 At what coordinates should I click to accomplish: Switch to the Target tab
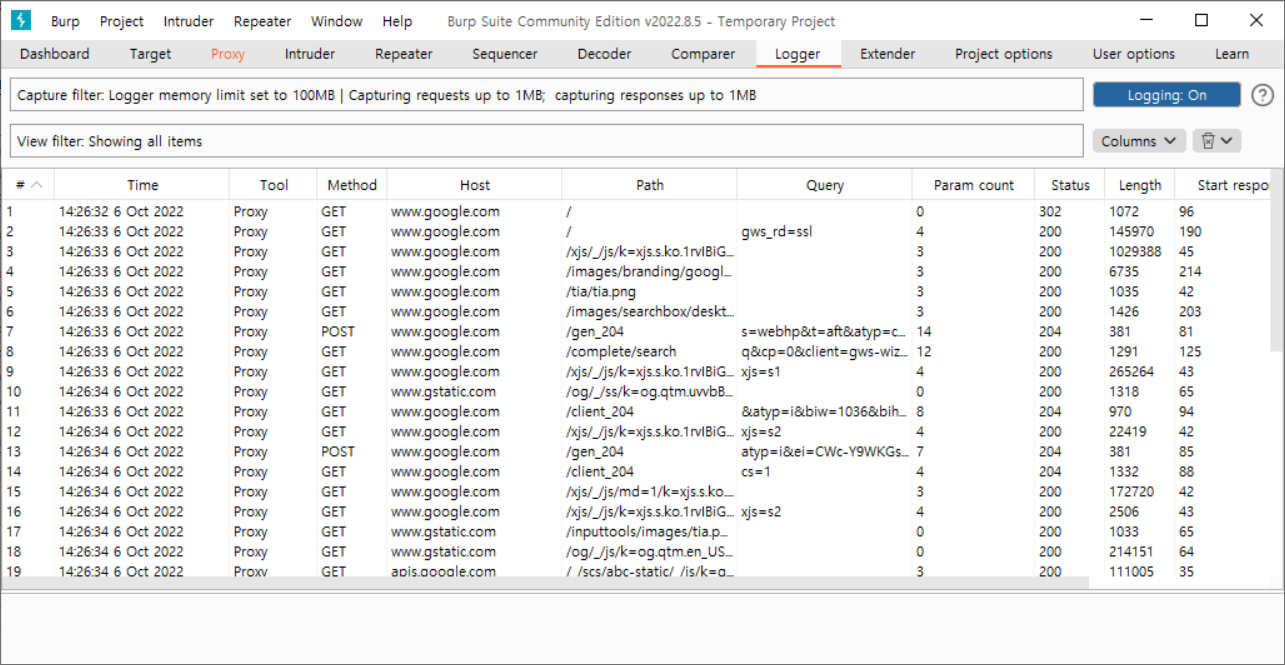(150, 54)
